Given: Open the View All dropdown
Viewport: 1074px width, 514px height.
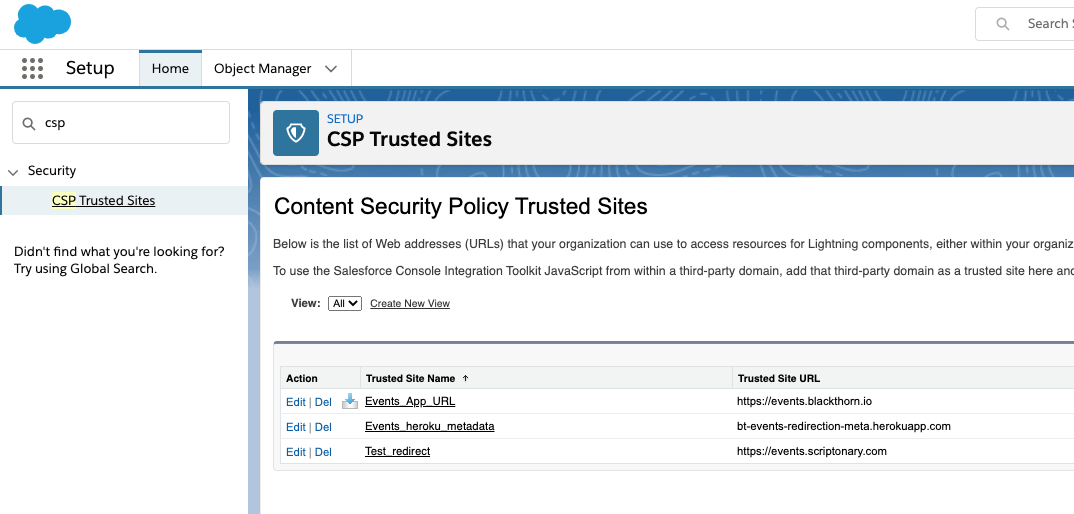Looking at the screenshot, I should click(x=345, y=303).
